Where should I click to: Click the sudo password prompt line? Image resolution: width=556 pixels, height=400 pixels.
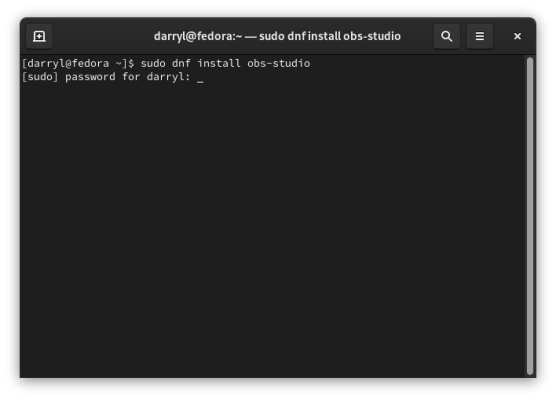click(113, 77)
